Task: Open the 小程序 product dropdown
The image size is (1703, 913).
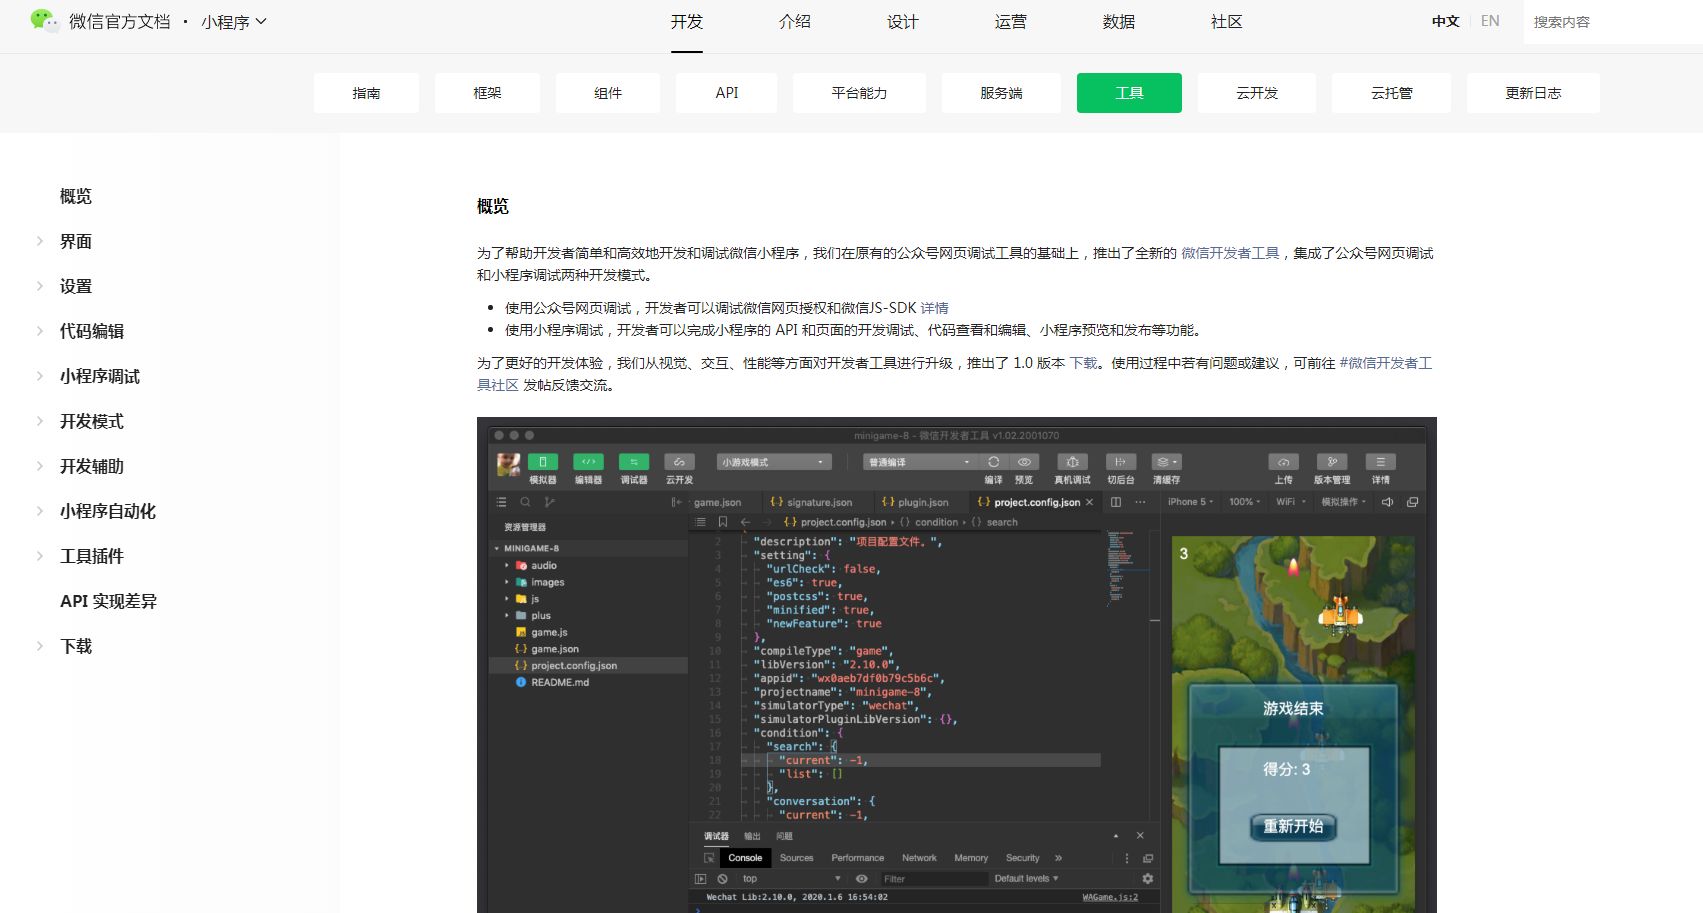Action: click(234, 22)
